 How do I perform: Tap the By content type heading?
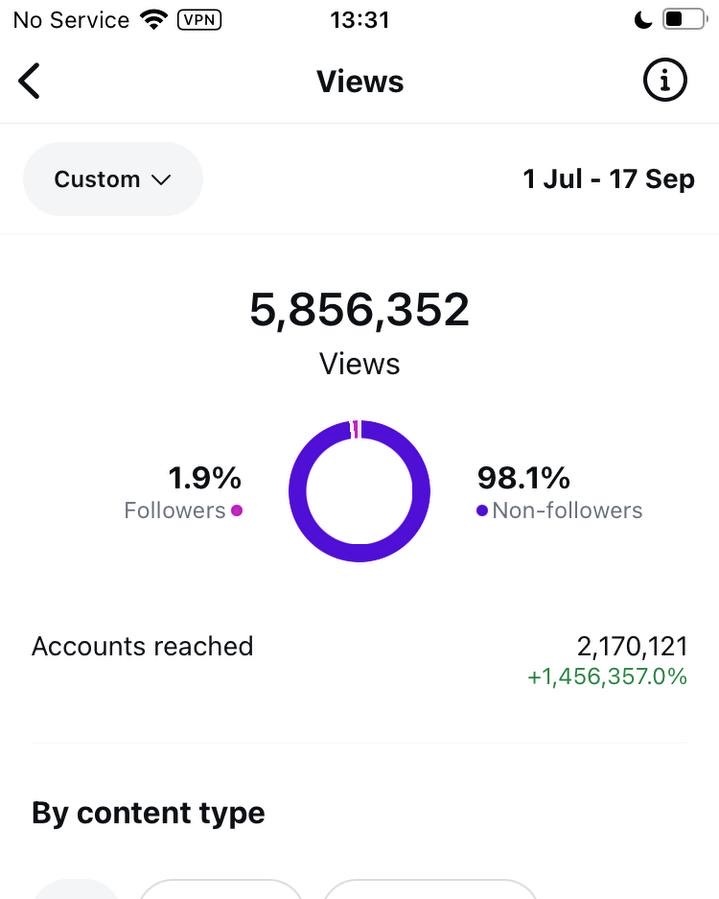click(148, 813)
